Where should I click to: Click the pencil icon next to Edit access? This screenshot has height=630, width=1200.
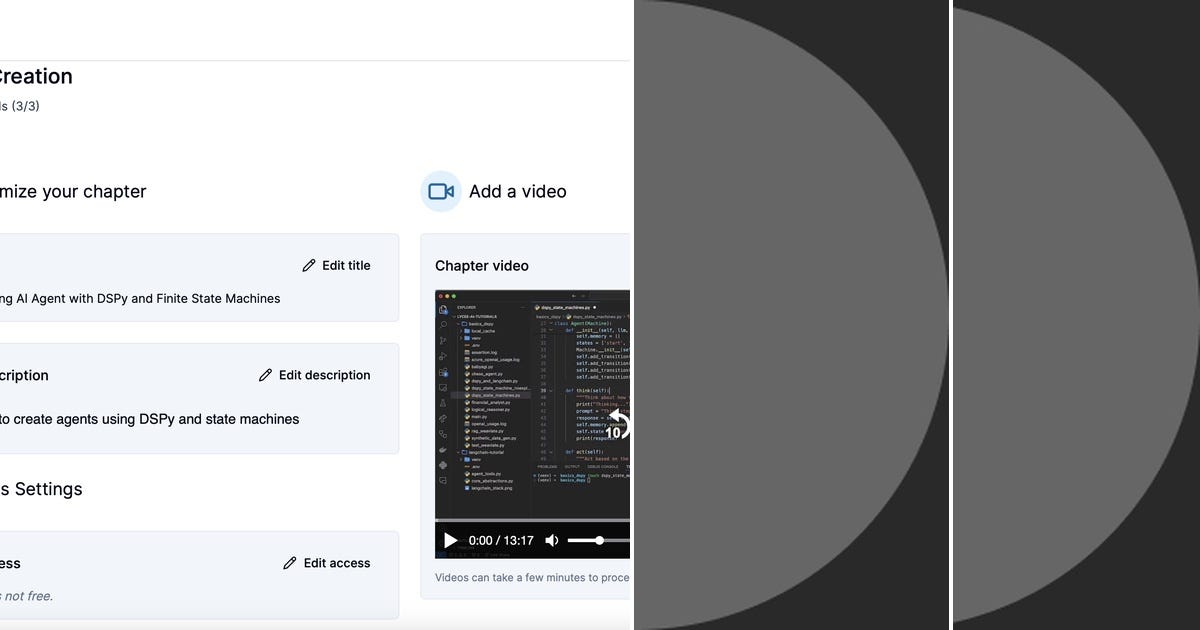point(290,563)
